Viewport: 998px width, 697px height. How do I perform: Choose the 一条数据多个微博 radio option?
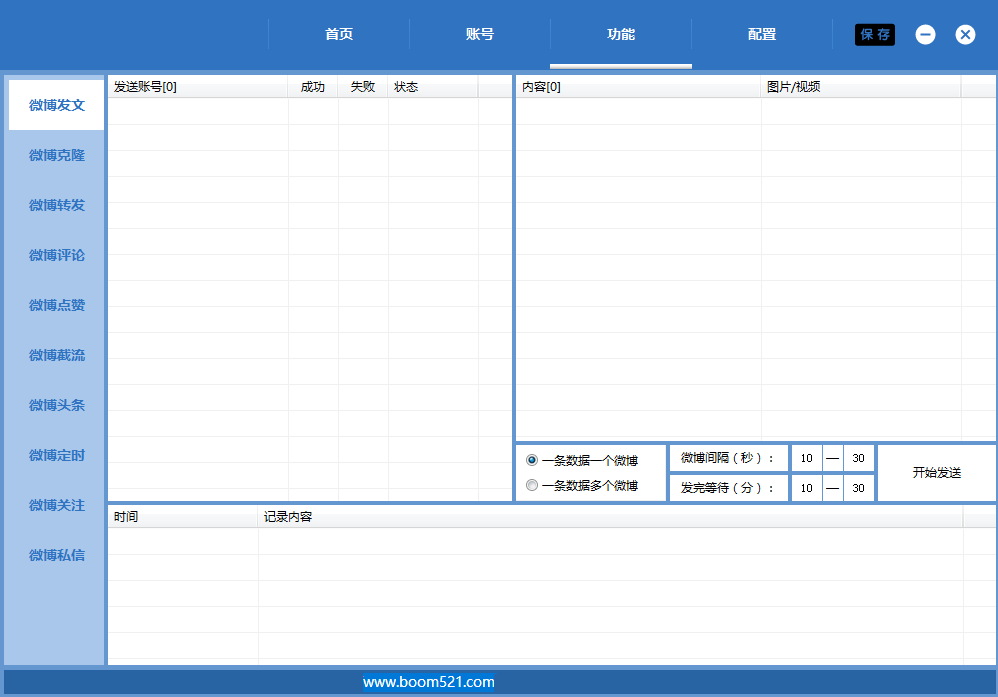coord(582,486)
